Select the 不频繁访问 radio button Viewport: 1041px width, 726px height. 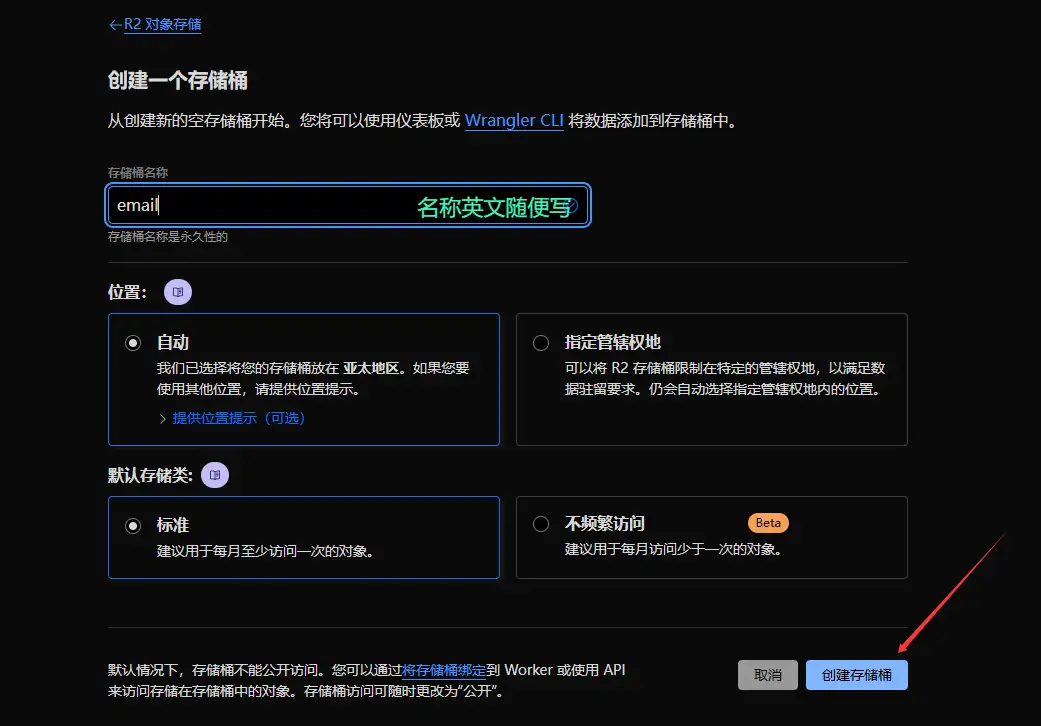pyautogui.click(x=541, y=524)
